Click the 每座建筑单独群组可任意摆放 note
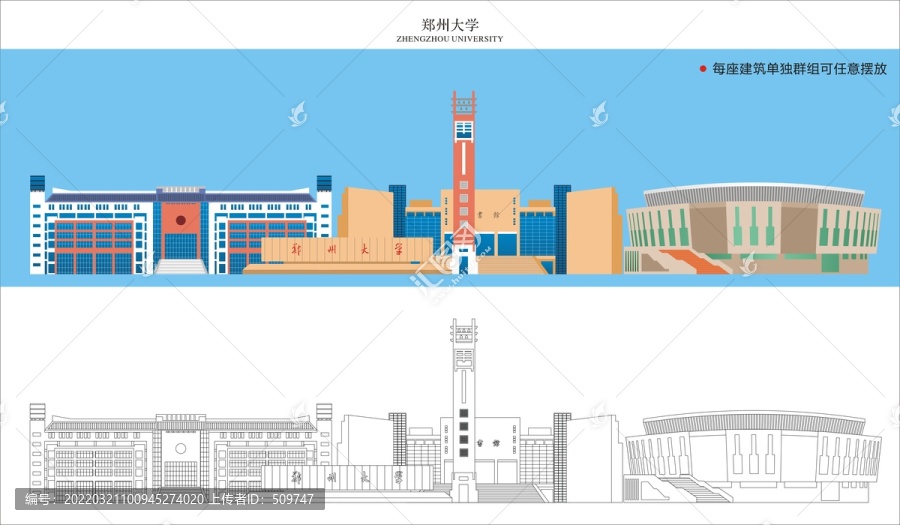Screen dimensions: 900x525 tap(800, 69)
